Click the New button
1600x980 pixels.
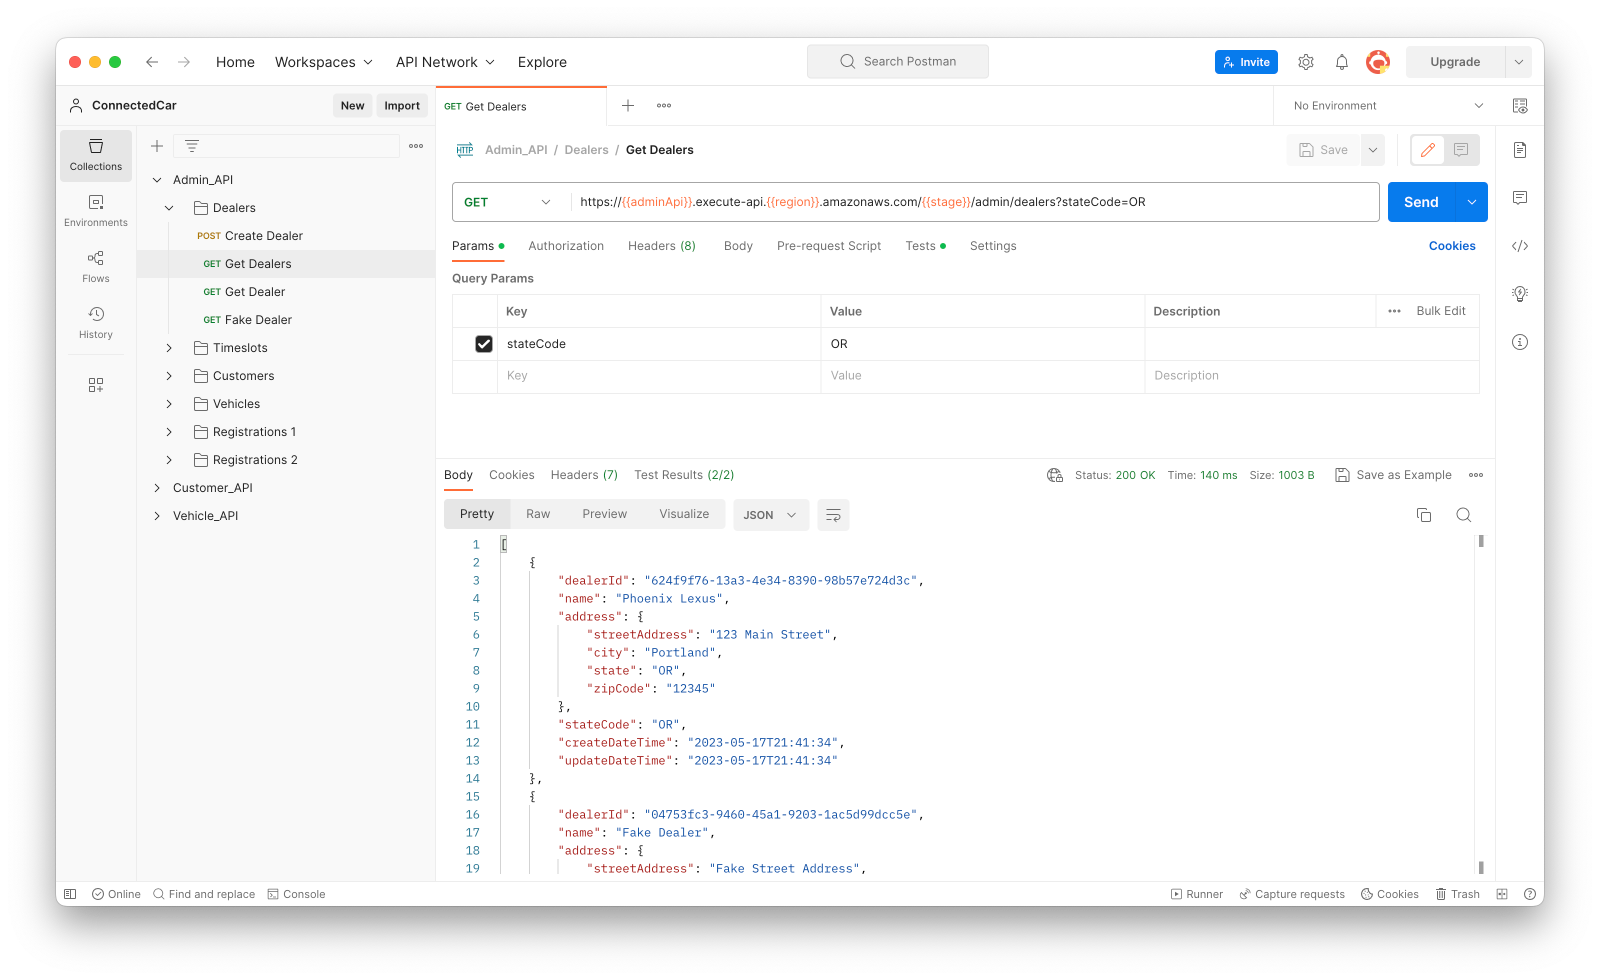[352, 106]
